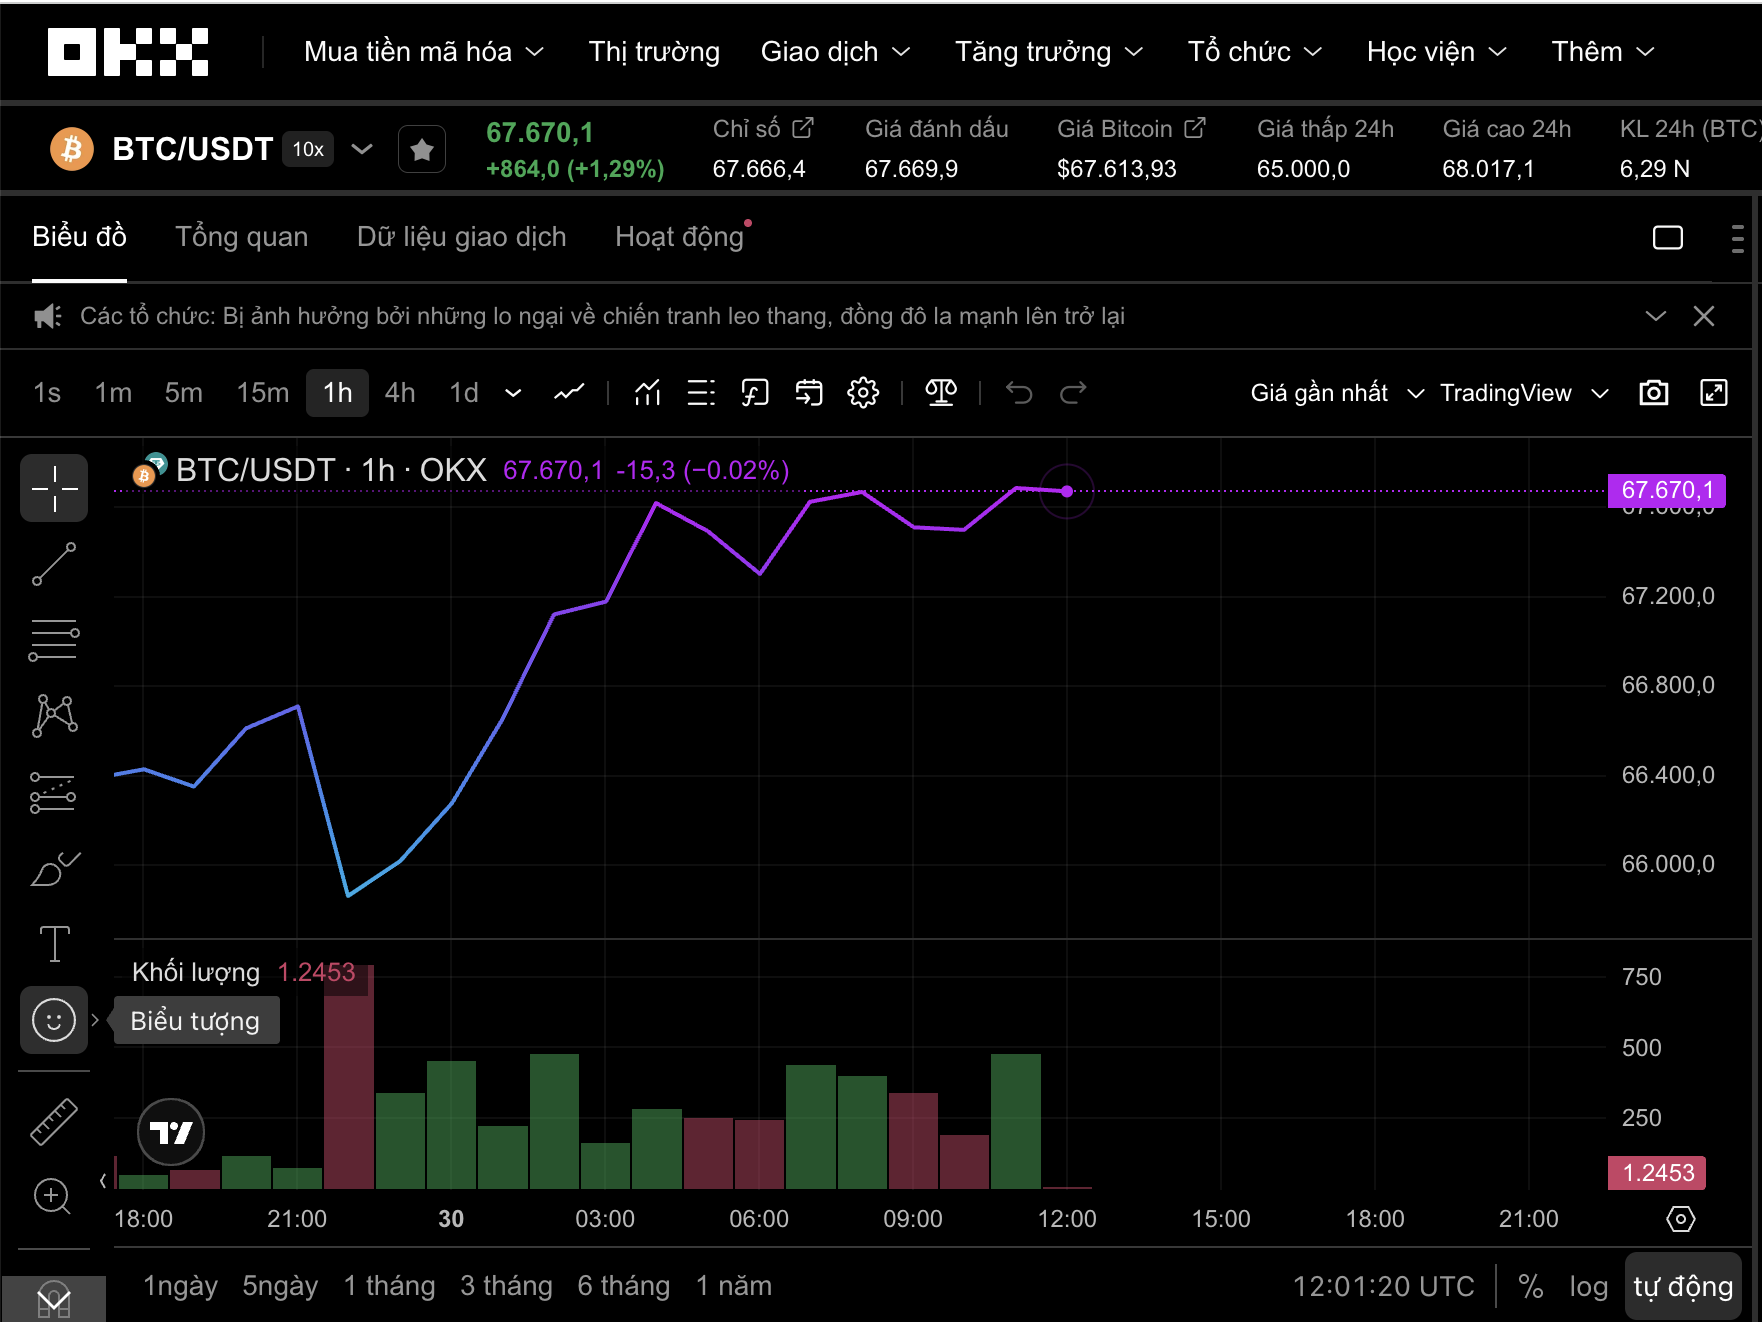1762x1322 pixels.
Task: Open the indicators icon in toolbar
Action: (647, 393)
